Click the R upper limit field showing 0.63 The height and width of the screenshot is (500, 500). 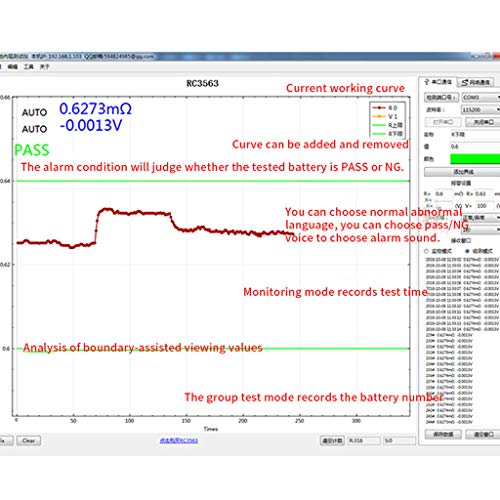pyautogui.click(x=484, y=194)
